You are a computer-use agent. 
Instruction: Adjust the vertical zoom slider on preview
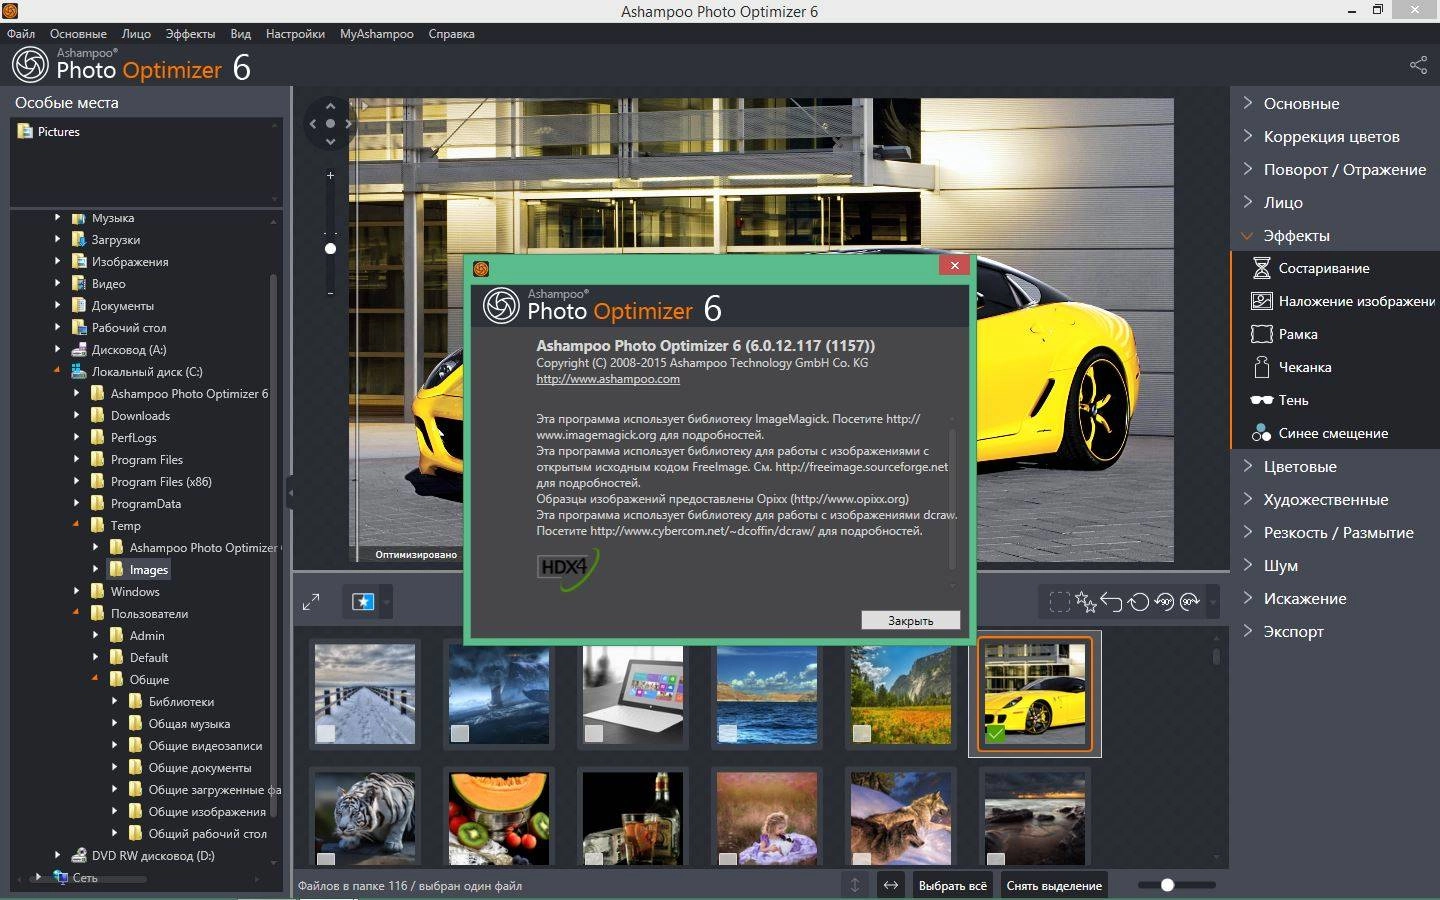pos(330,248)
